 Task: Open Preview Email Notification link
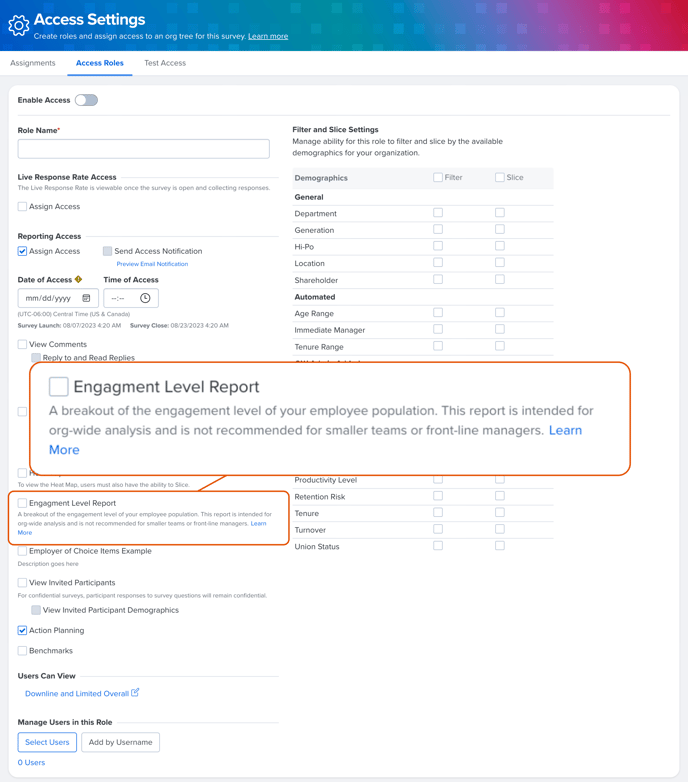[x=152, y=264]
